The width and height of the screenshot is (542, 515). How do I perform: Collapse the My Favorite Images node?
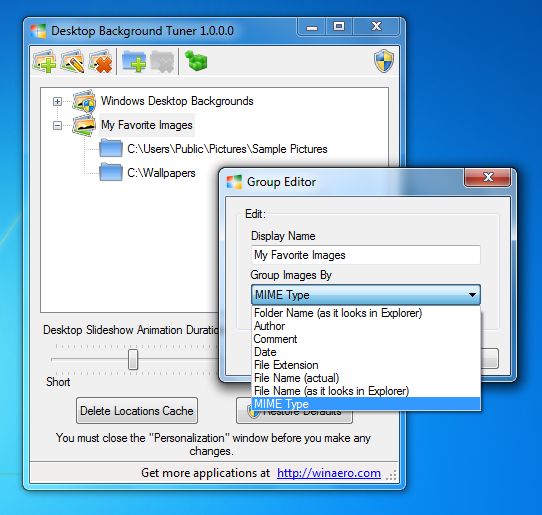tap(57, 125)
